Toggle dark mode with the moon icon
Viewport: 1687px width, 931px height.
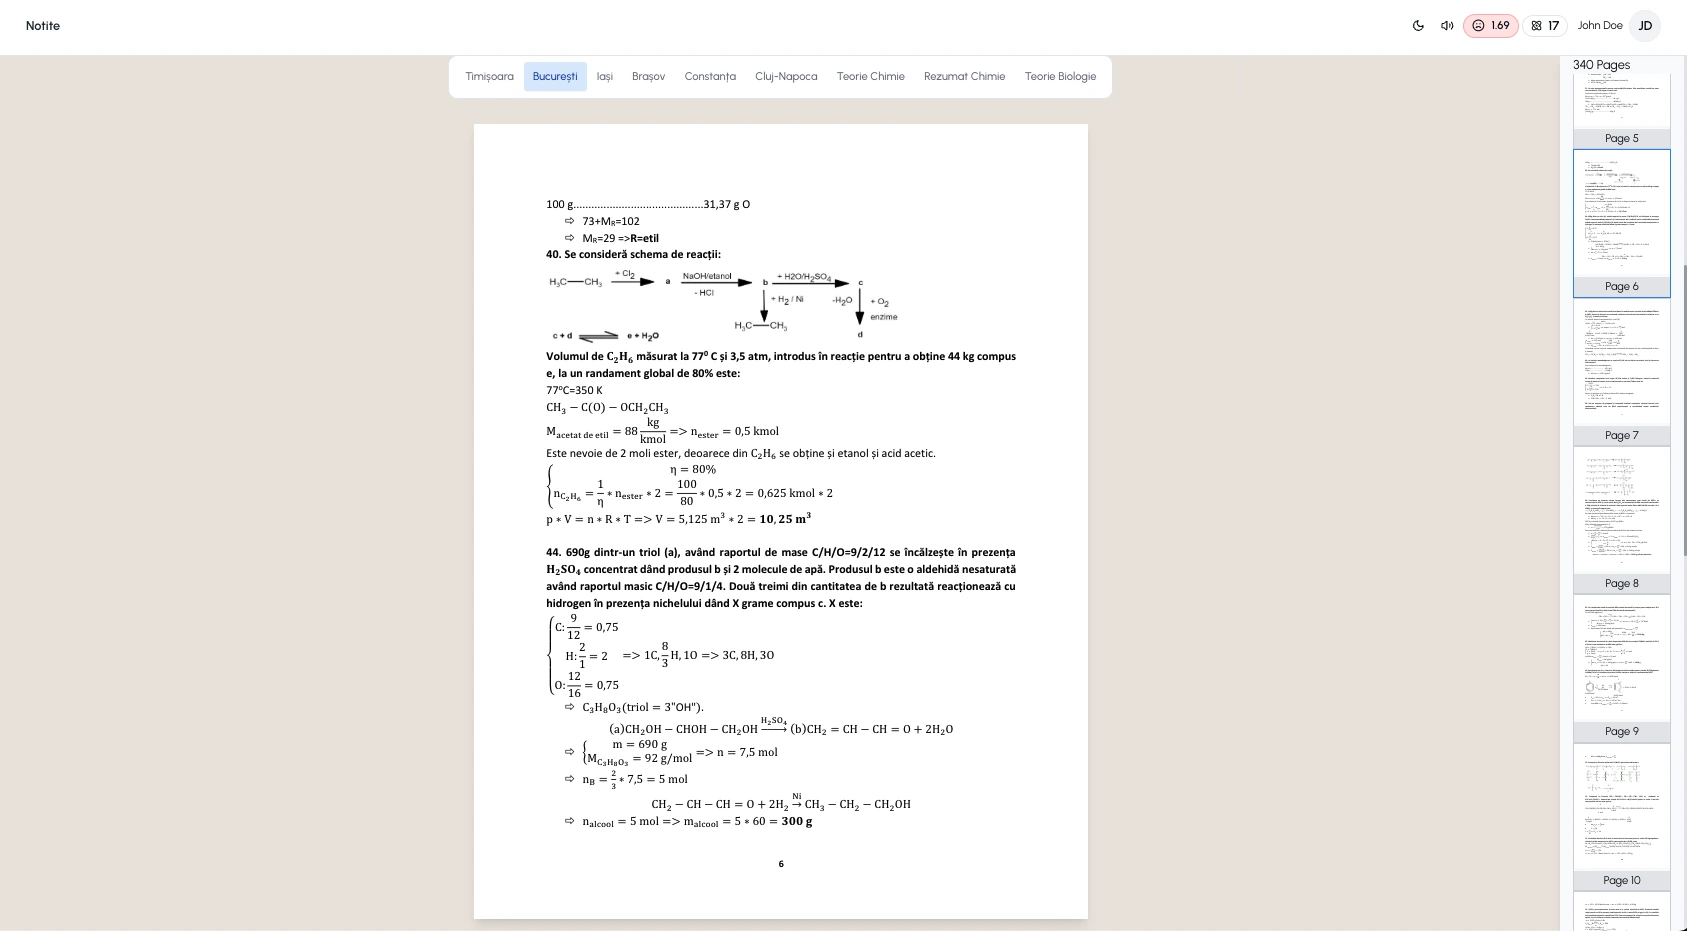[1418, 26]
